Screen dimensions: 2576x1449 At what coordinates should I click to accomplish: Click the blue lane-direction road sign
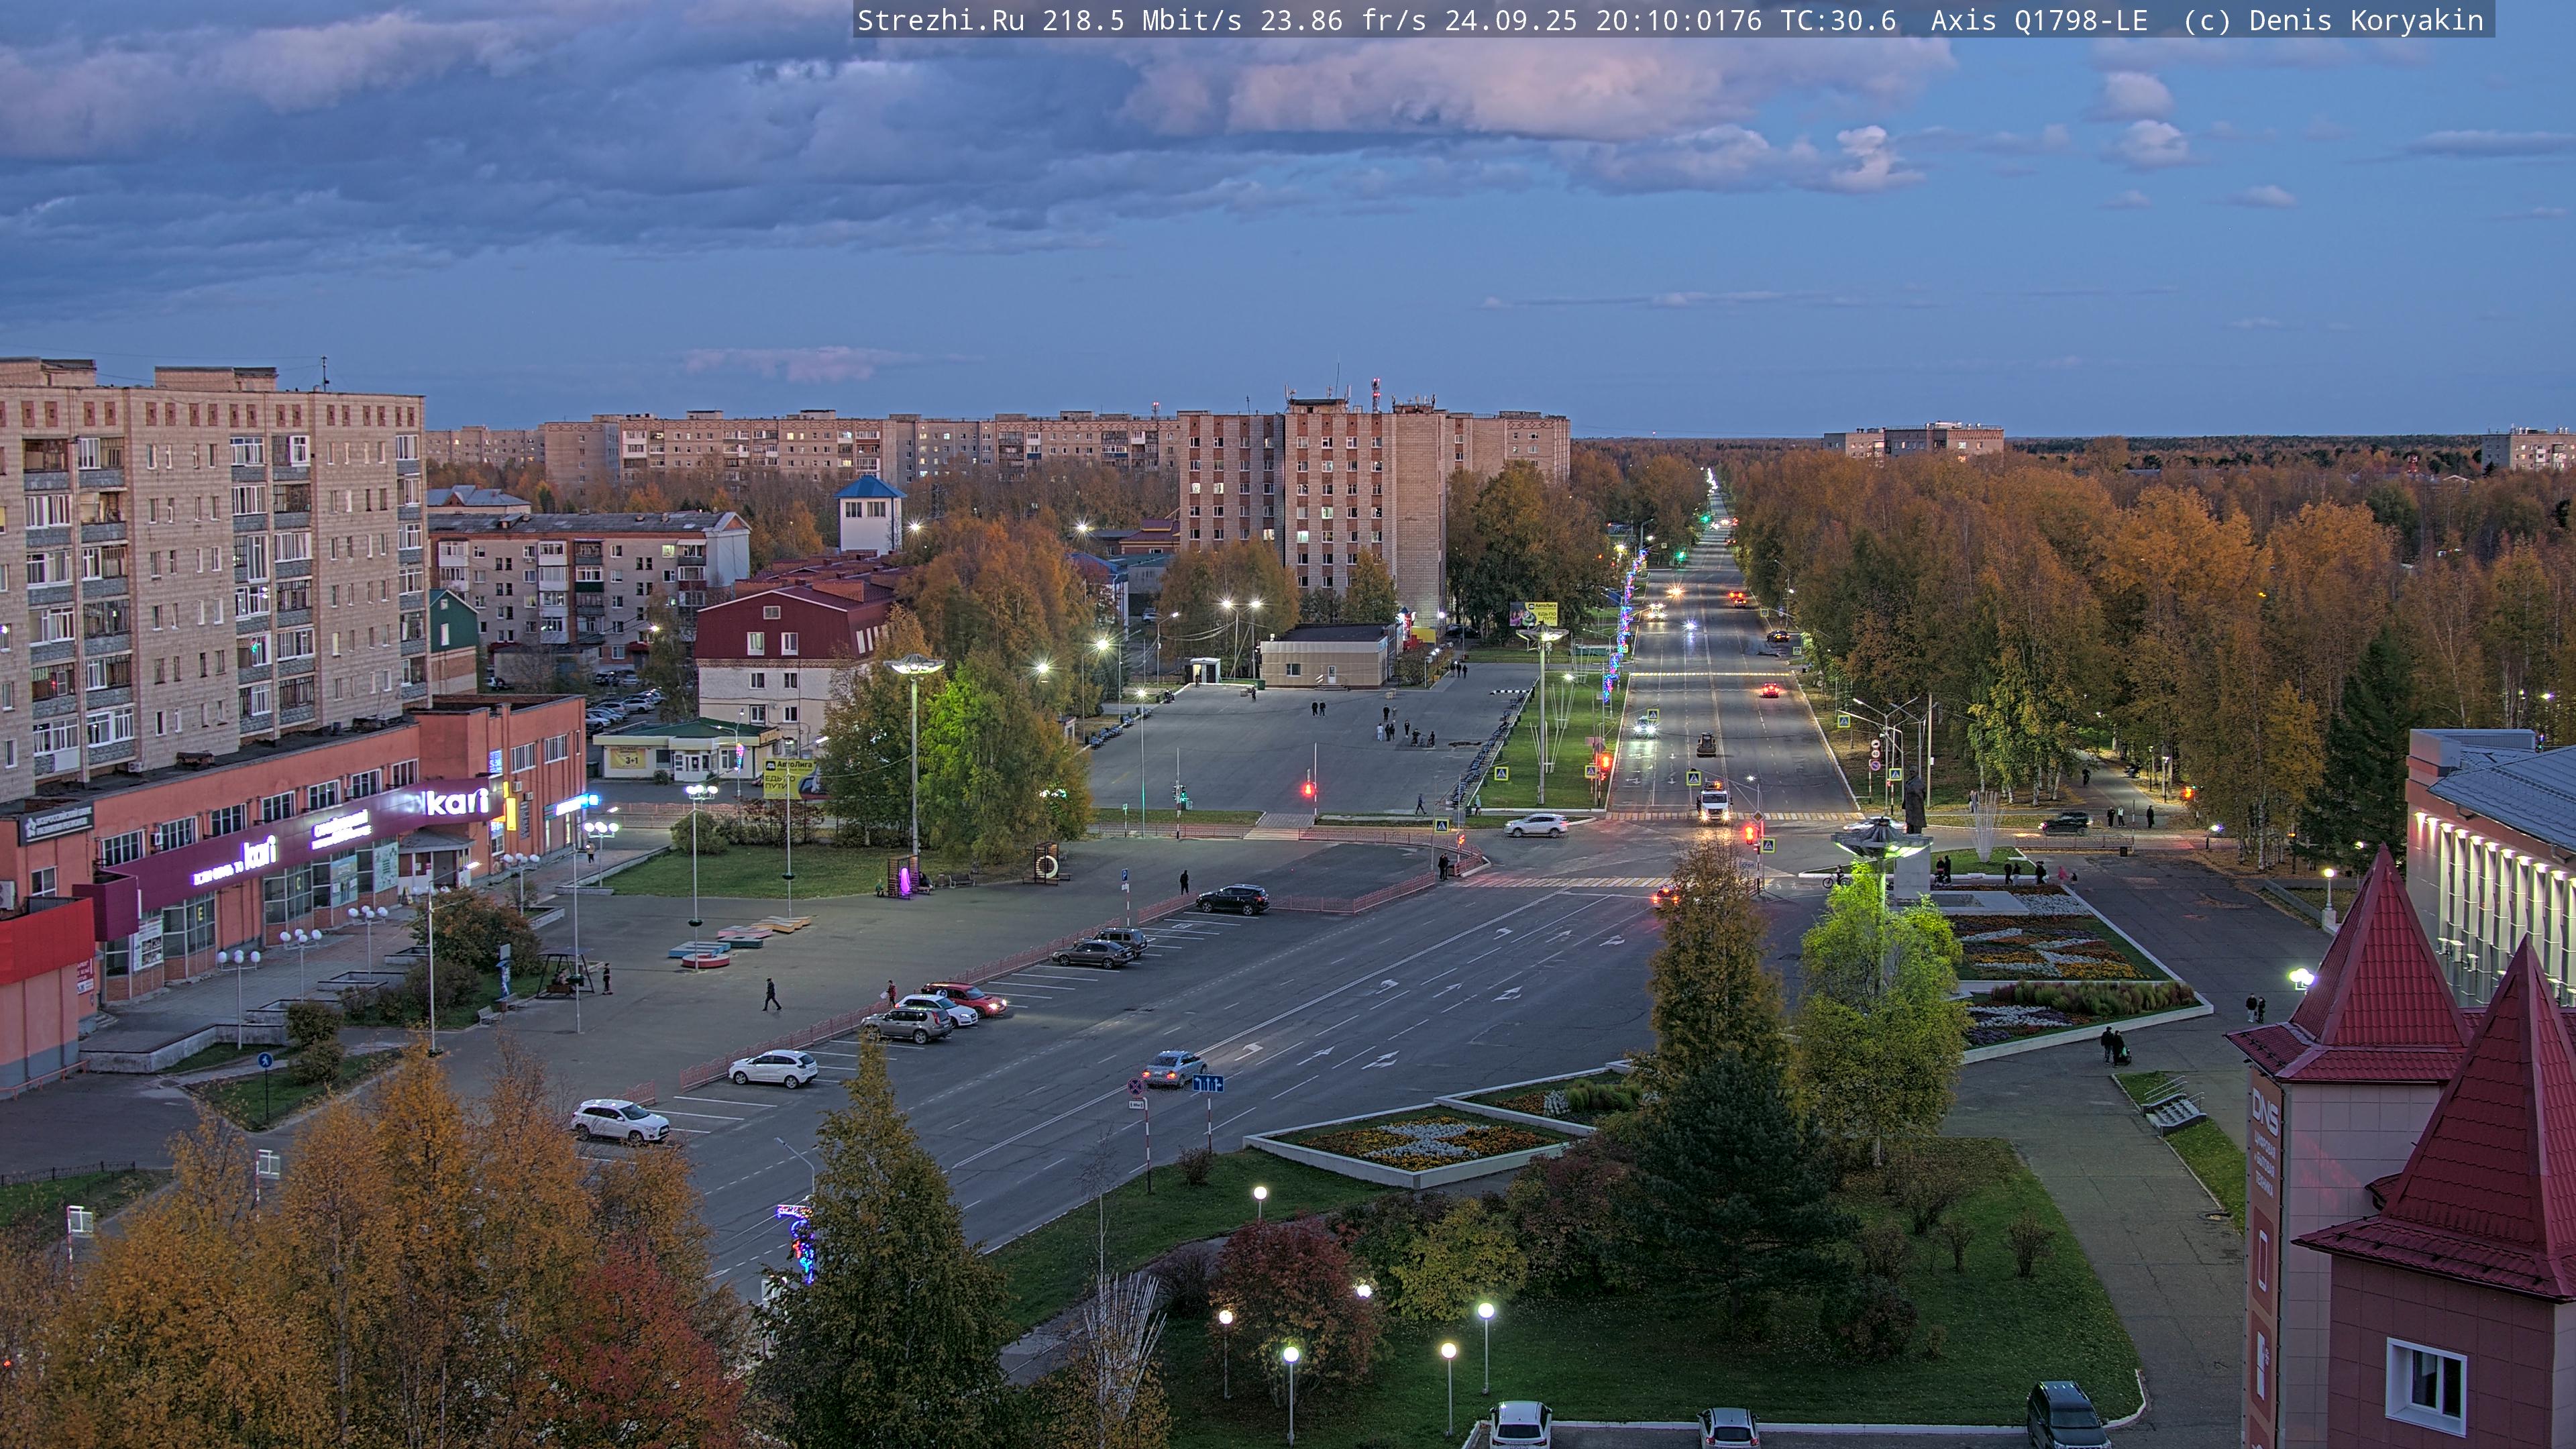pyautogui.click(x=1208, y=1083)
